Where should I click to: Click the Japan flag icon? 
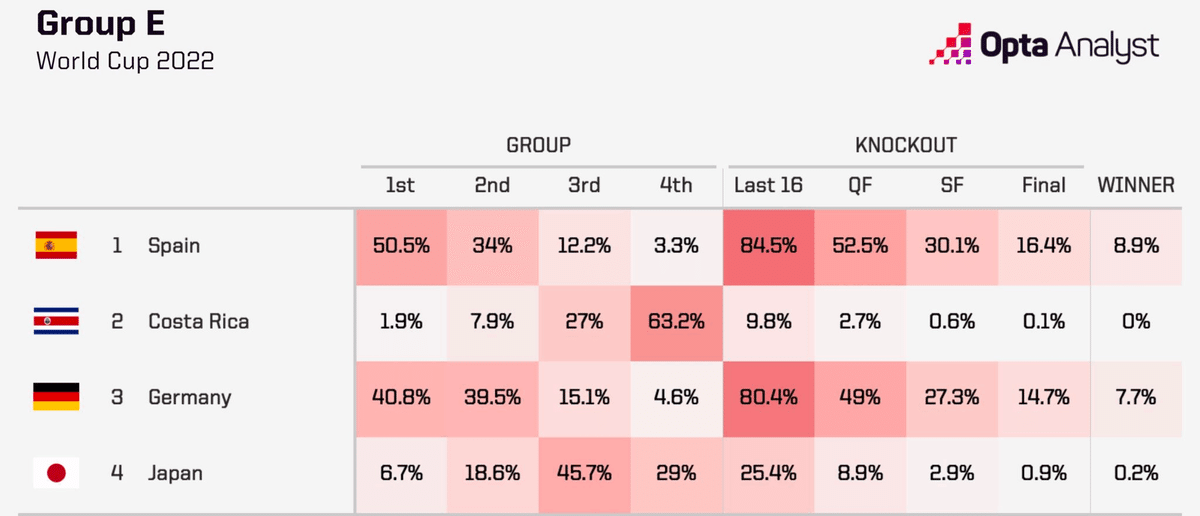pos(57,473)
